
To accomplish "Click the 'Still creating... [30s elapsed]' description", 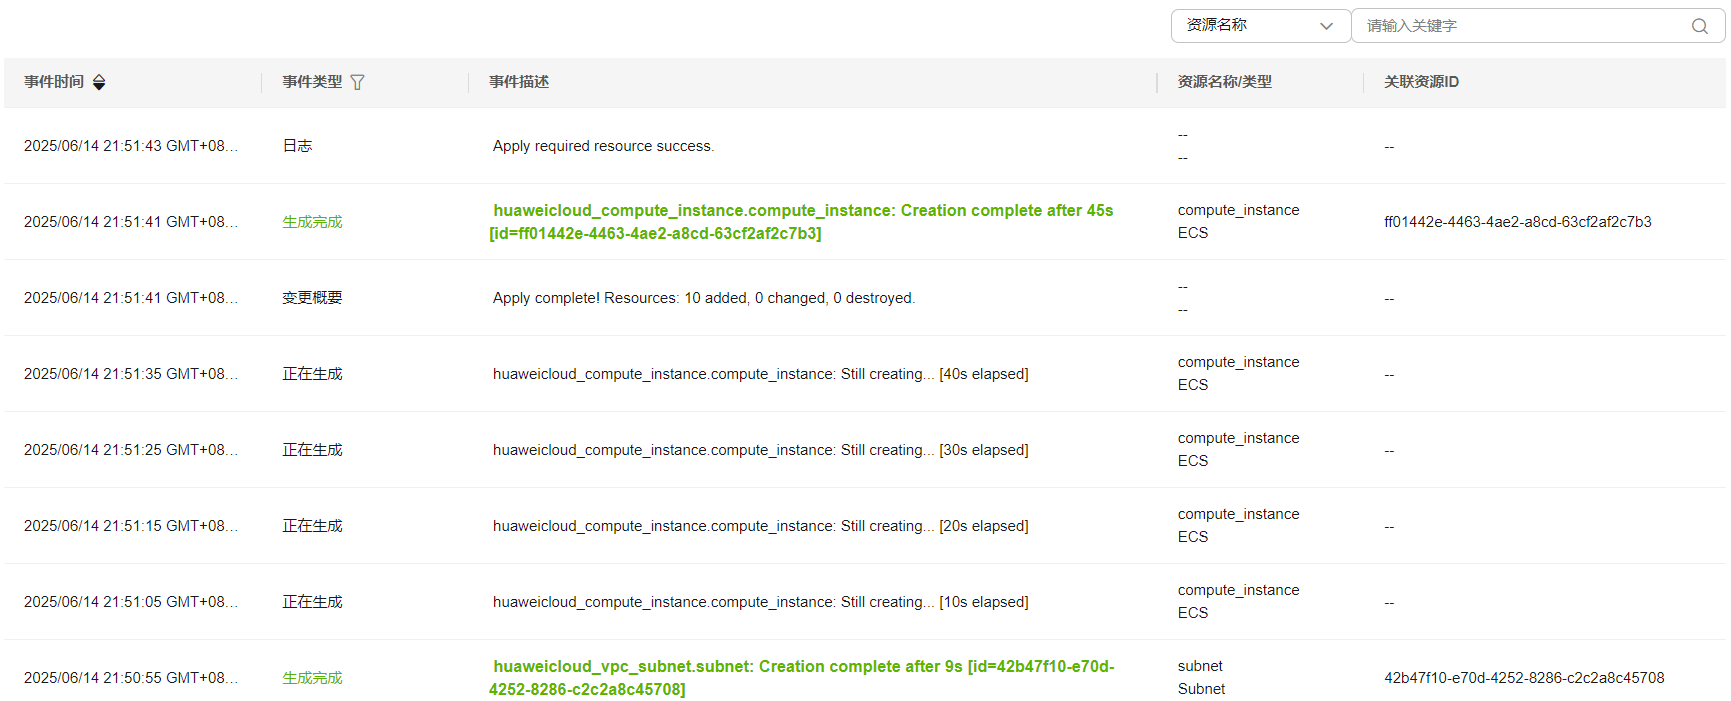I will (x=760, y=450).
